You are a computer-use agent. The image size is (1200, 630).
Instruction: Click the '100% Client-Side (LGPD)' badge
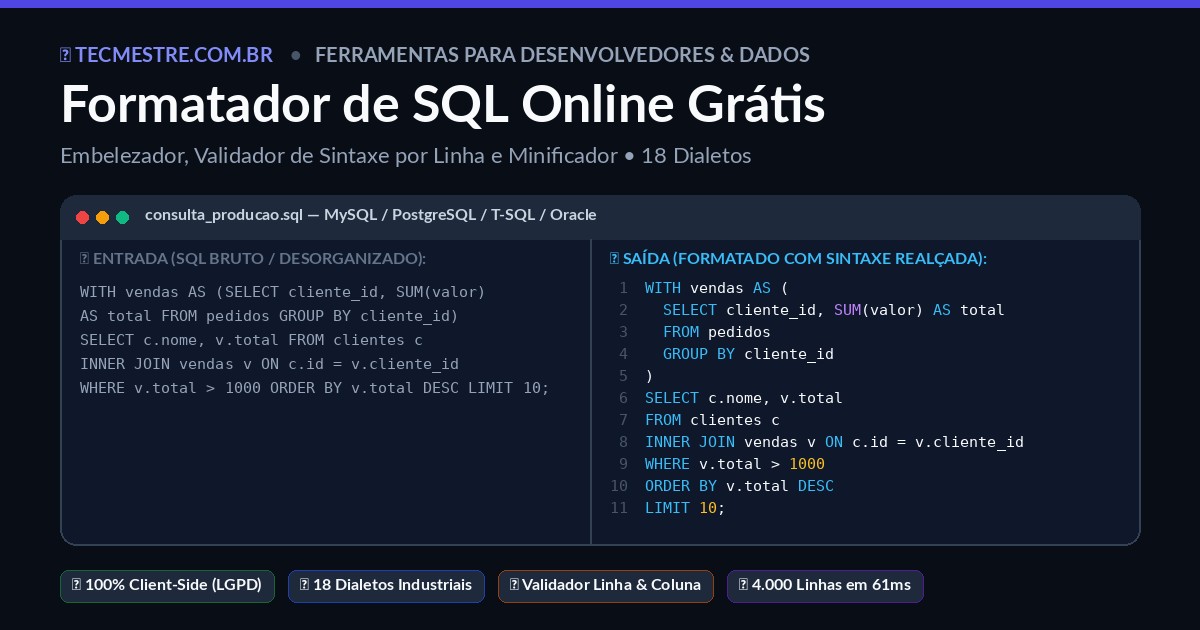(167, 586)
